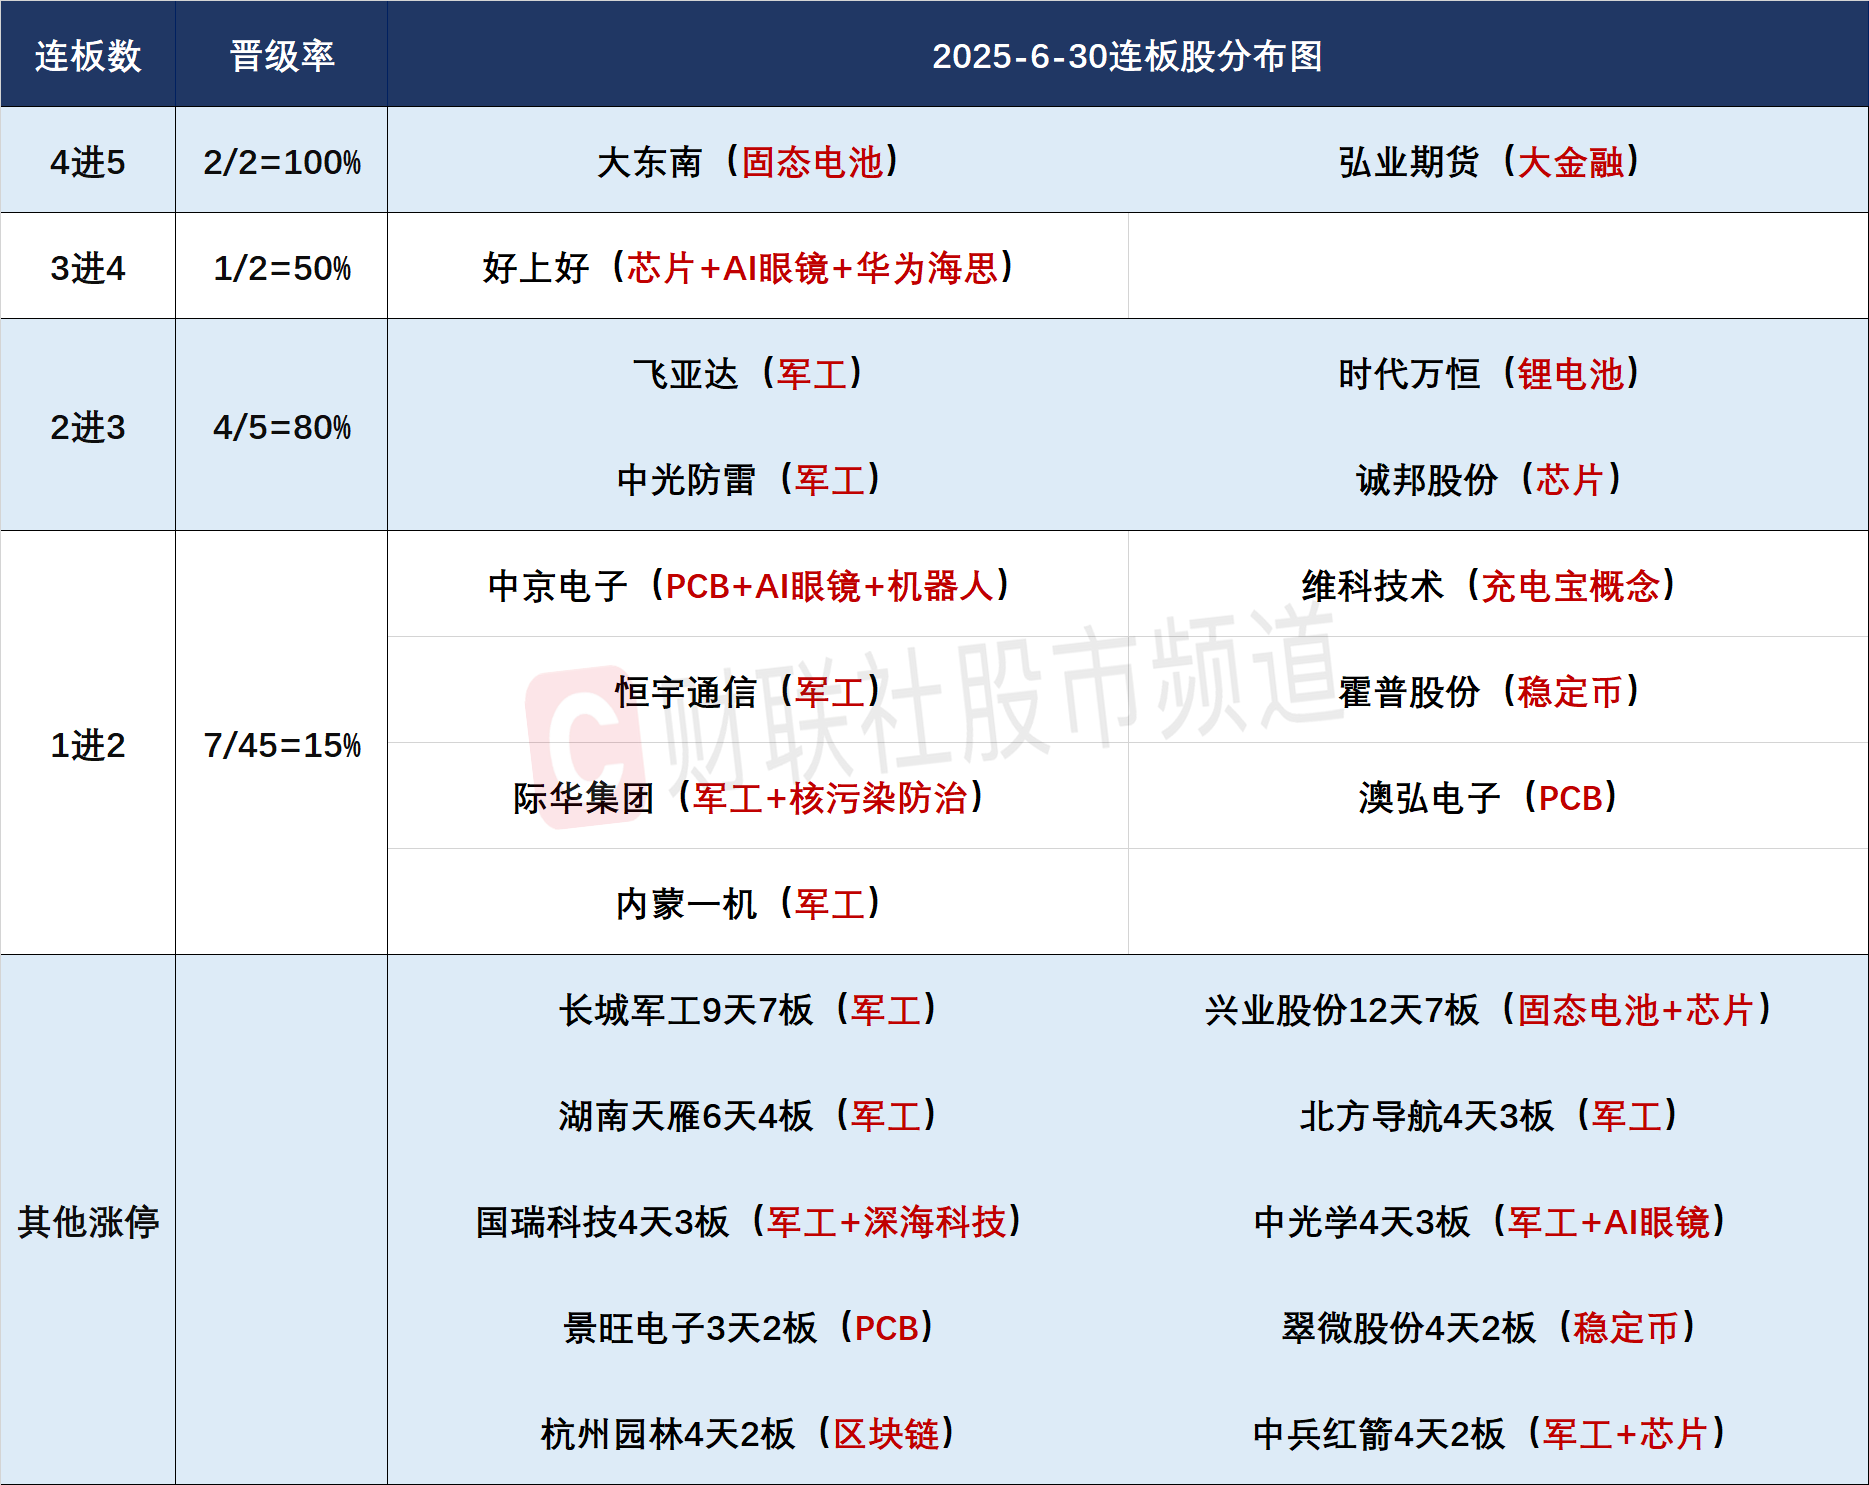
Task: Select the 2025-6-30连板股分布图 title
Action: pyautogui.click(x=1128, y=57)
